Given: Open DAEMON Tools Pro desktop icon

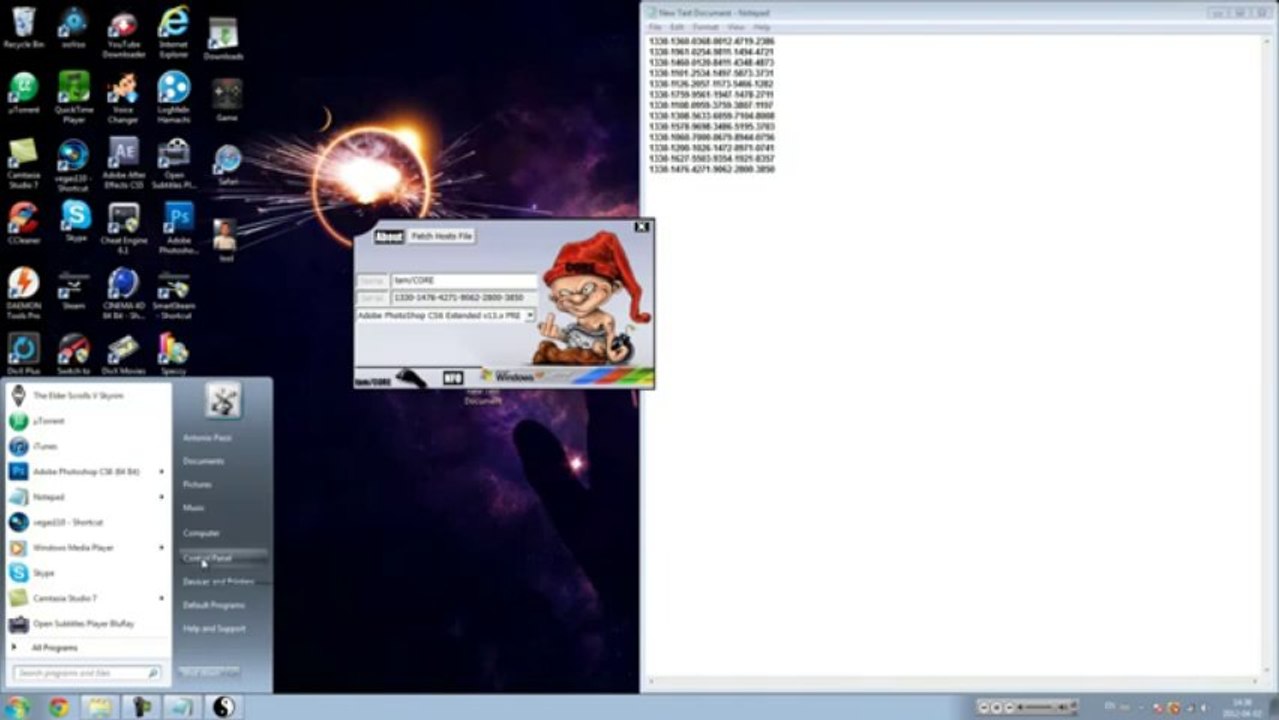Looking at the screenshot, I should point(23,293).
